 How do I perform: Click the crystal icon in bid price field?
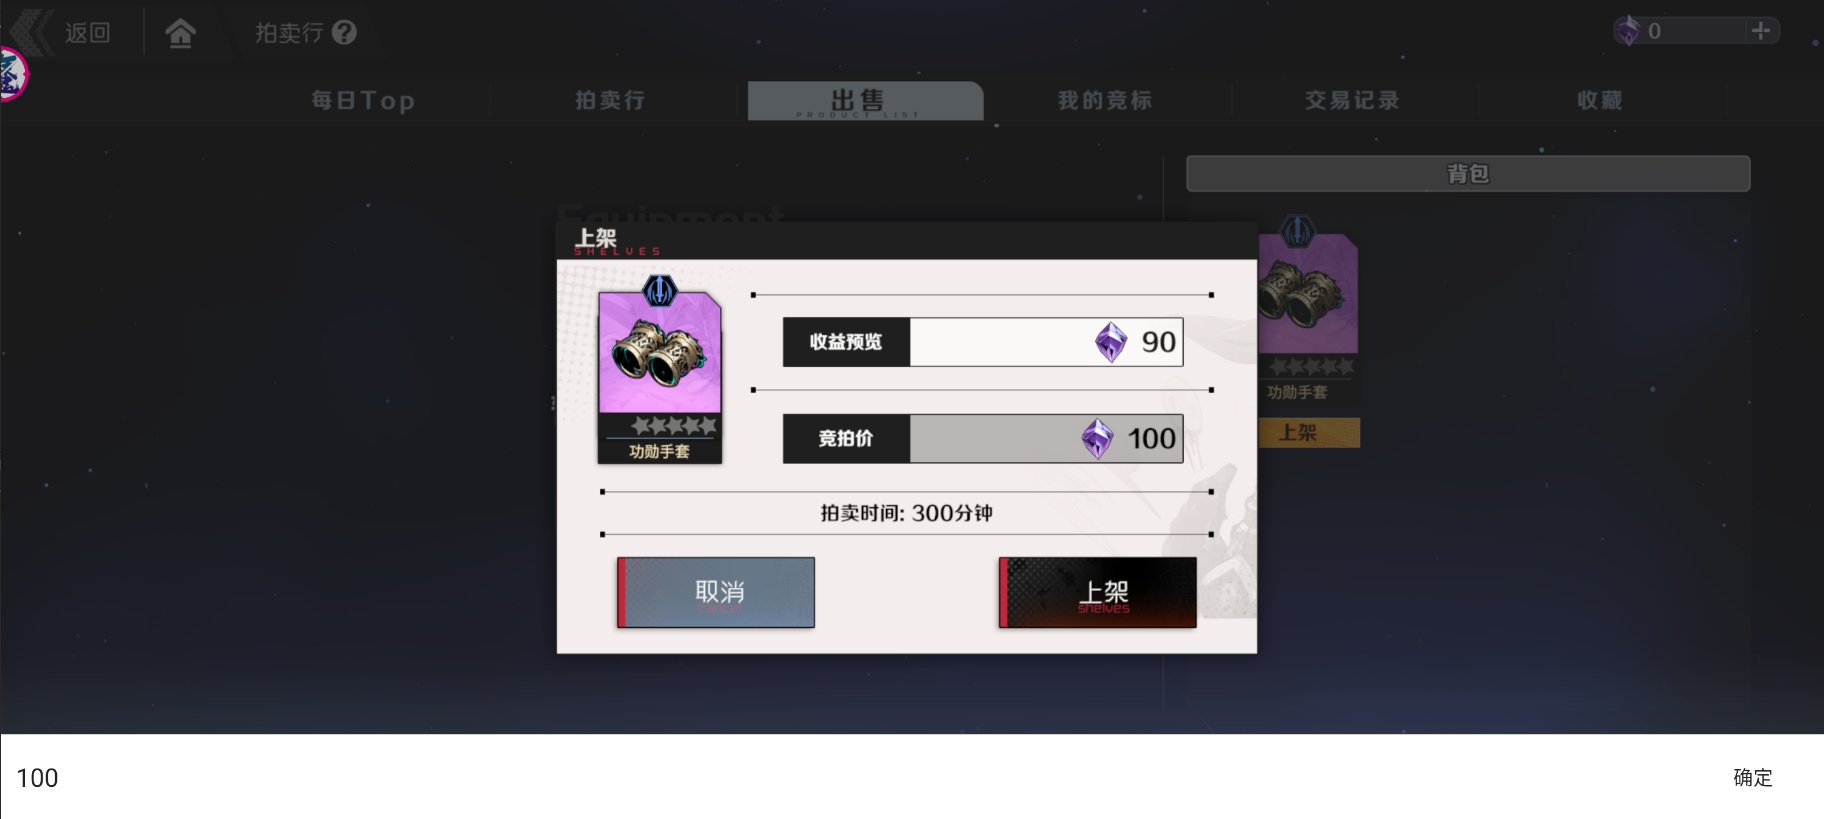point(1097,439)
